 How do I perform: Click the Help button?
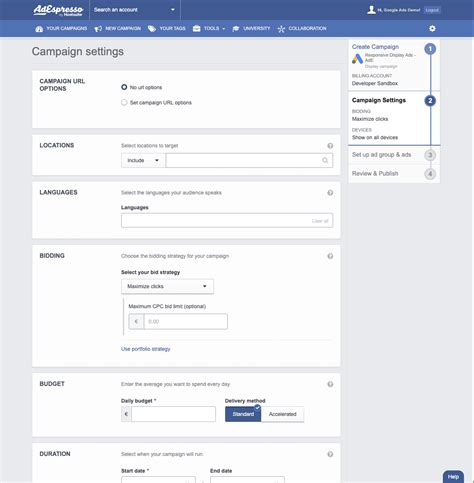coord(453,477)
